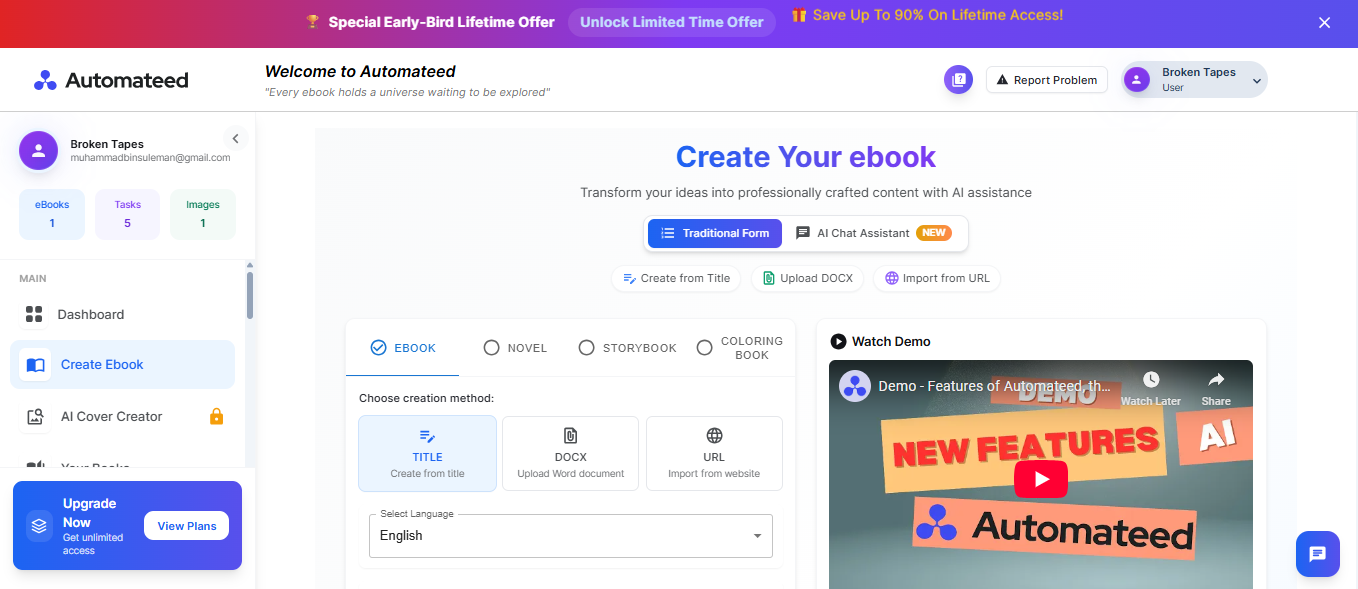Screen dimensions: 1358x589
Task: Click the language dropdown arrow
Action: (757, 537)
